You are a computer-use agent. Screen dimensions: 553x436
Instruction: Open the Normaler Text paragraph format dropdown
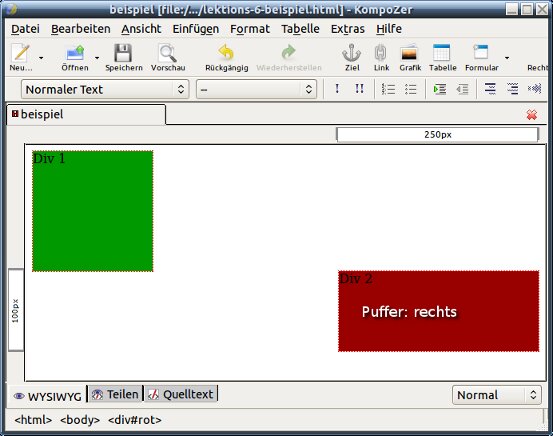click(x=105, y=89)
